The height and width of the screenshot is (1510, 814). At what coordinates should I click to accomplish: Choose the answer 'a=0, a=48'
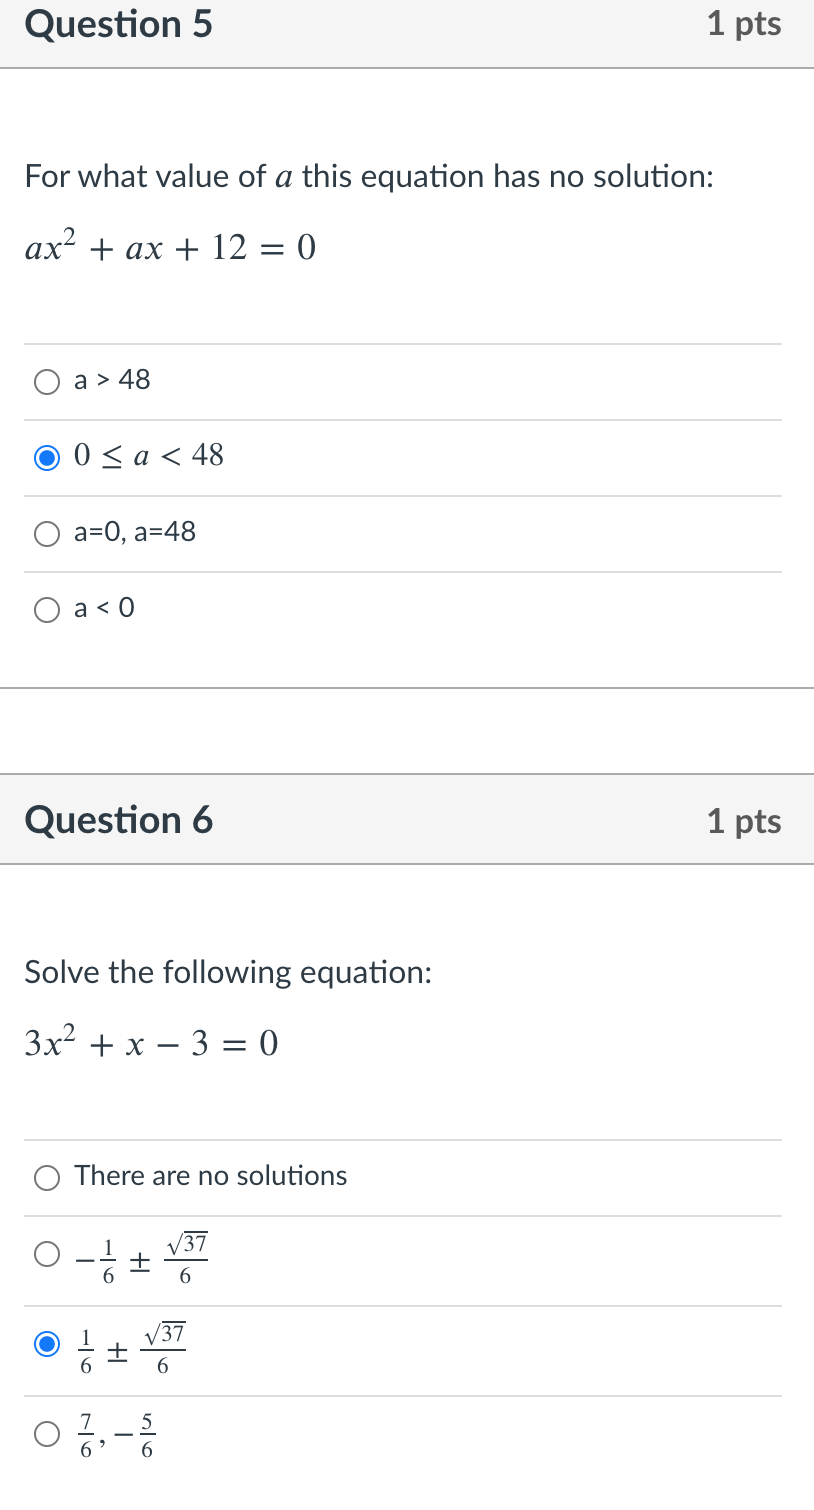[x=46, y=534]
